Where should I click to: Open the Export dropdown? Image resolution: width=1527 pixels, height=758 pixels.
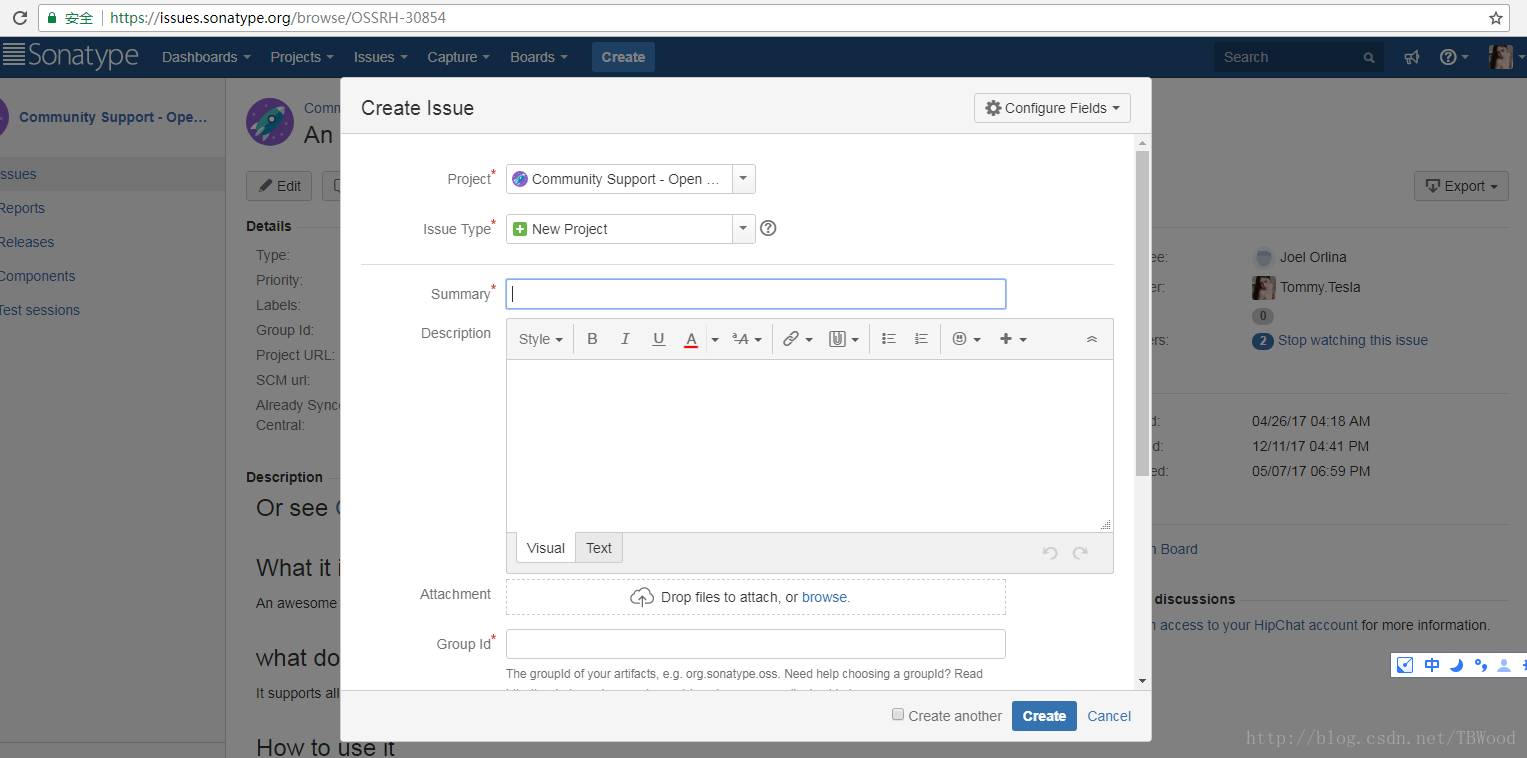pos(1461,186)
